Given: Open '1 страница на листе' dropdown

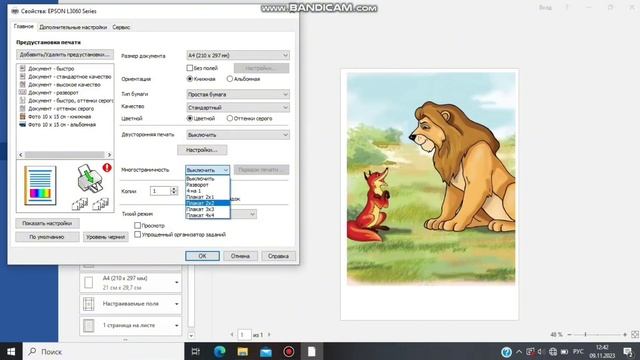Looking at the screenshot, I should [x=176, y=326].
